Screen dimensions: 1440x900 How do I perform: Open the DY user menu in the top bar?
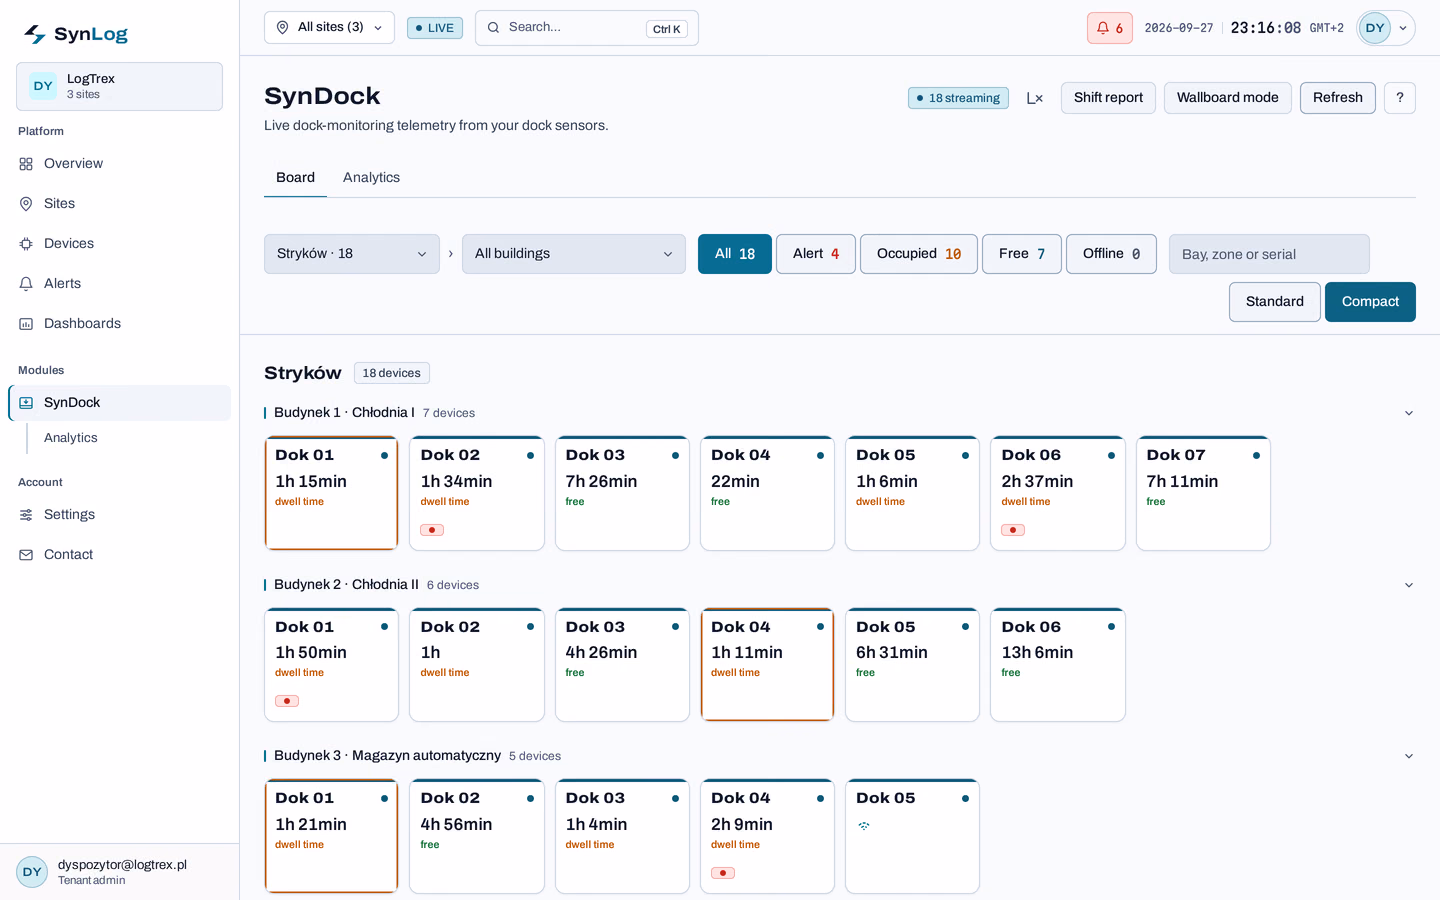click(1386, 28)
